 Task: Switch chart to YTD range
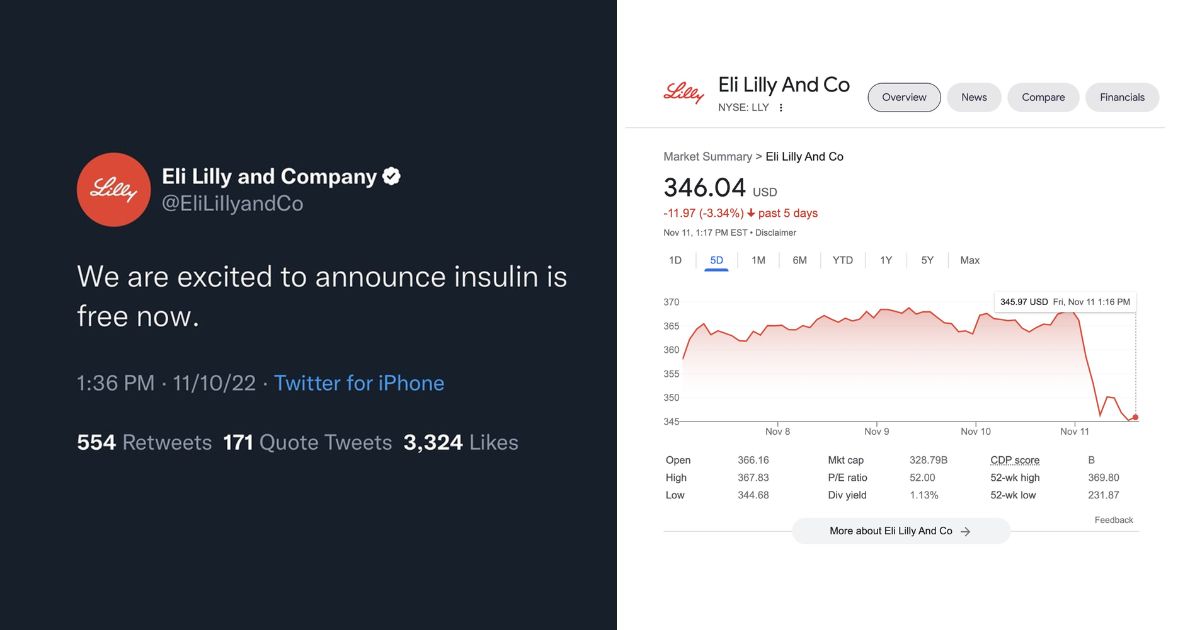coord(843,260)
